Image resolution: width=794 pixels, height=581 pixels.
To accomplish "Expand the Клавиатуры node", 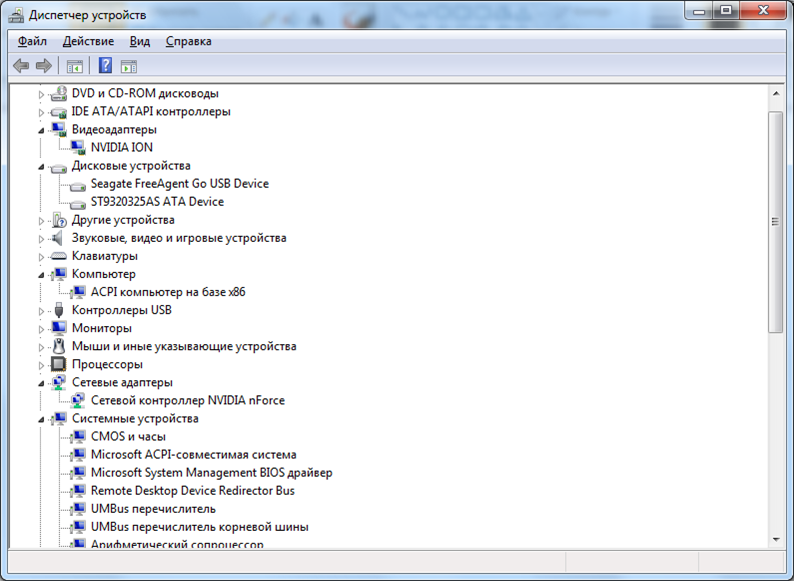I will [42, 257].
